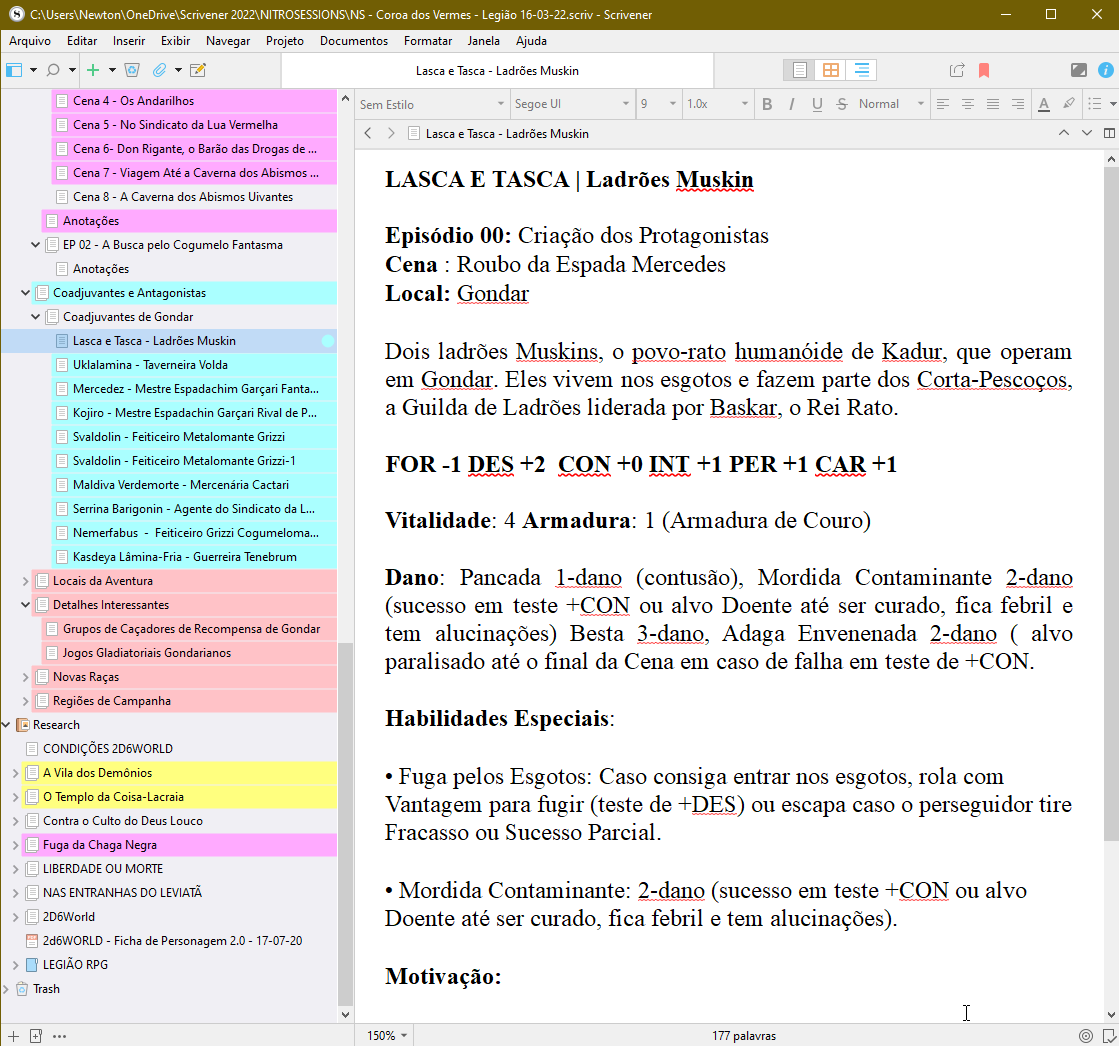1119x1046 pixels.
Task: Click the Insert attachment paperclip icon
Action: [x=159, y=70]
